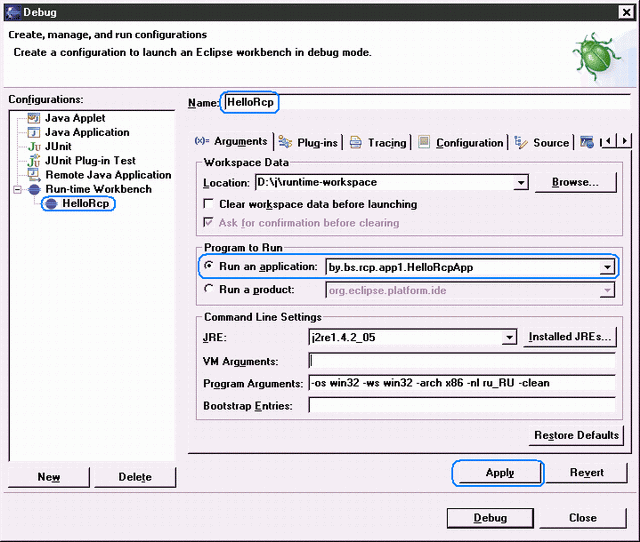640x542 pixels.
Task: Enable Clear workspace data before launching
Action: pos(209,203)
